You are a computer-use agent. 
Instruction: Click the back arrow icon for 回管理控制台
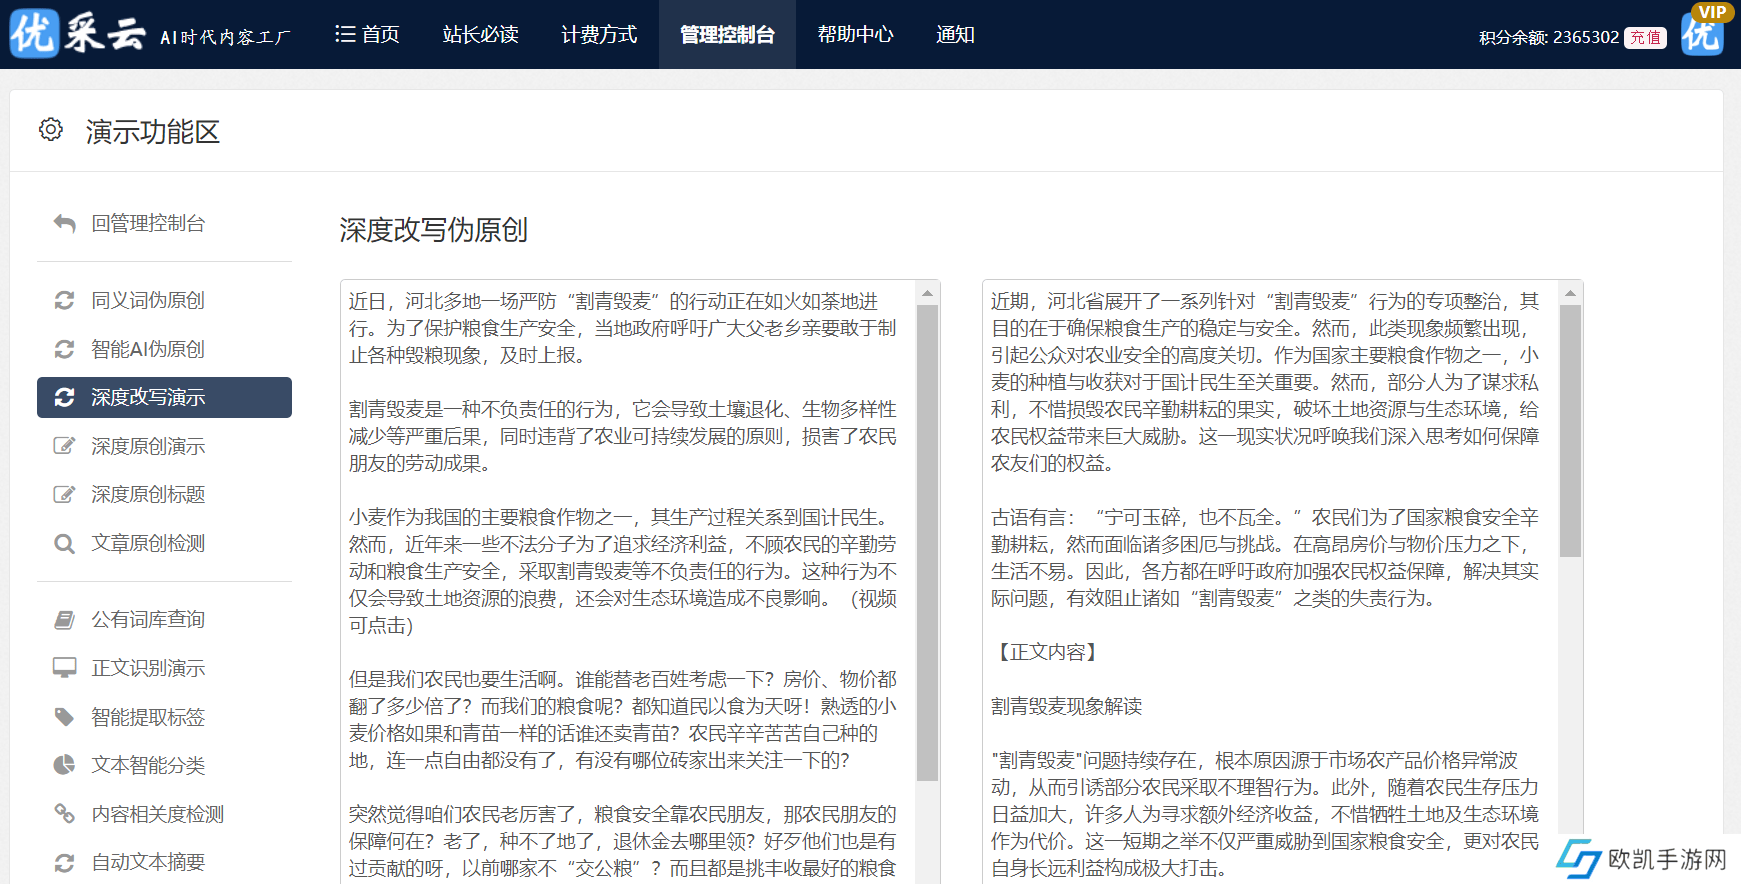(65, 224)
